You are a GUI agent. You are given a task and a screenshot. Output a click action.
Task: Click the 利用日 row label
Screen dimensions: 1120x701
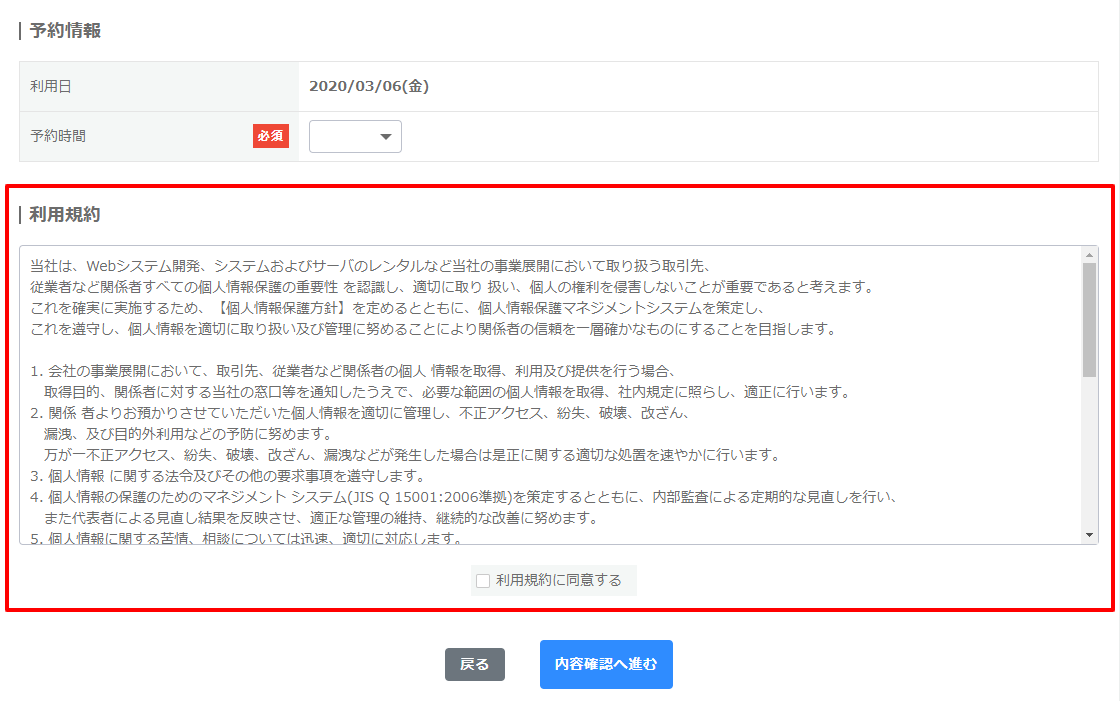[x=51, y=87]
